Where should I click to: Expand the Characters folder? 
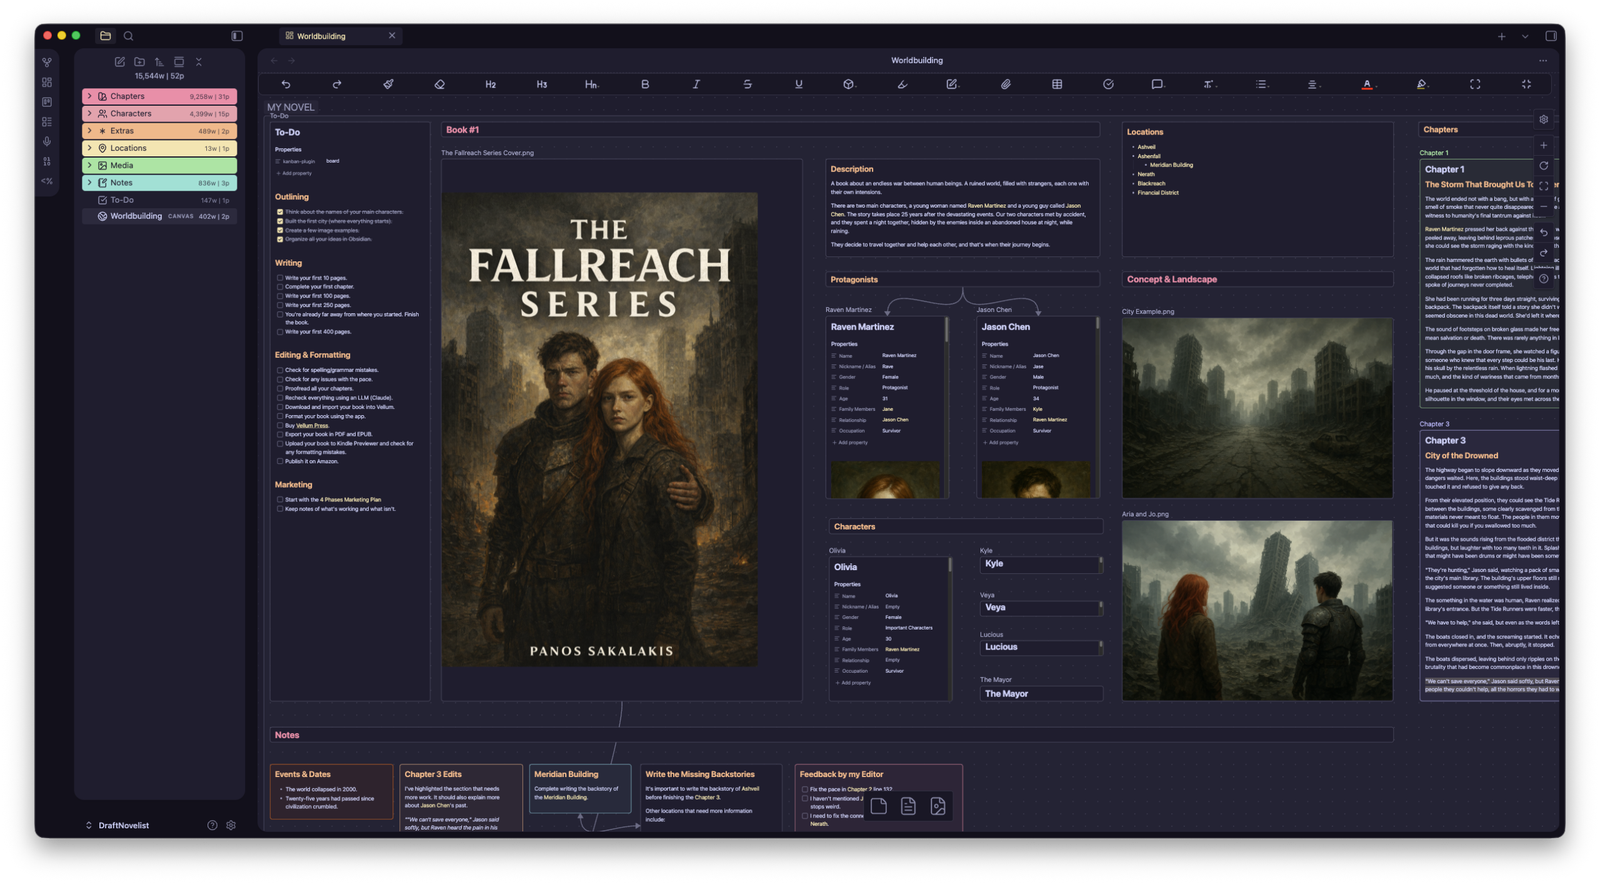[x=89, y=114]
